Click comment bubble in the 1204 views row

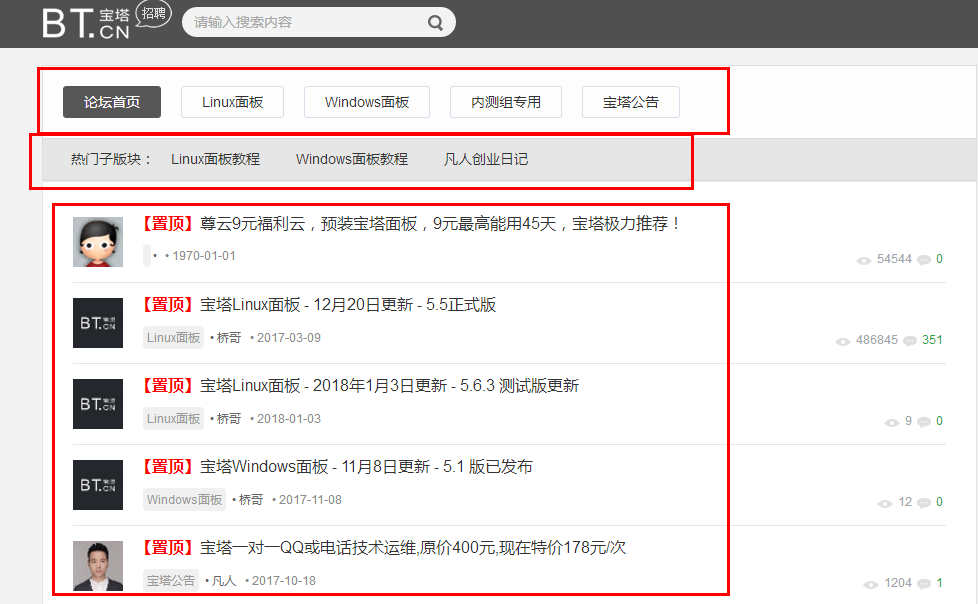(924, 584)
